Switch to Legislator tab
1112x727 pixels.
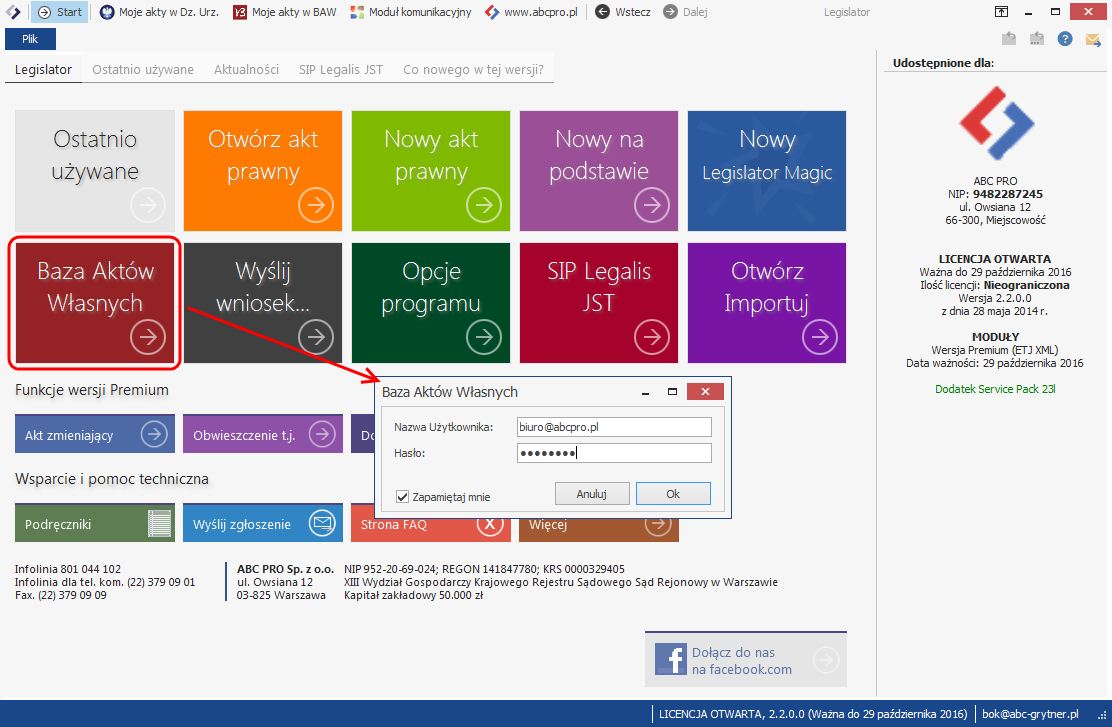43,70
